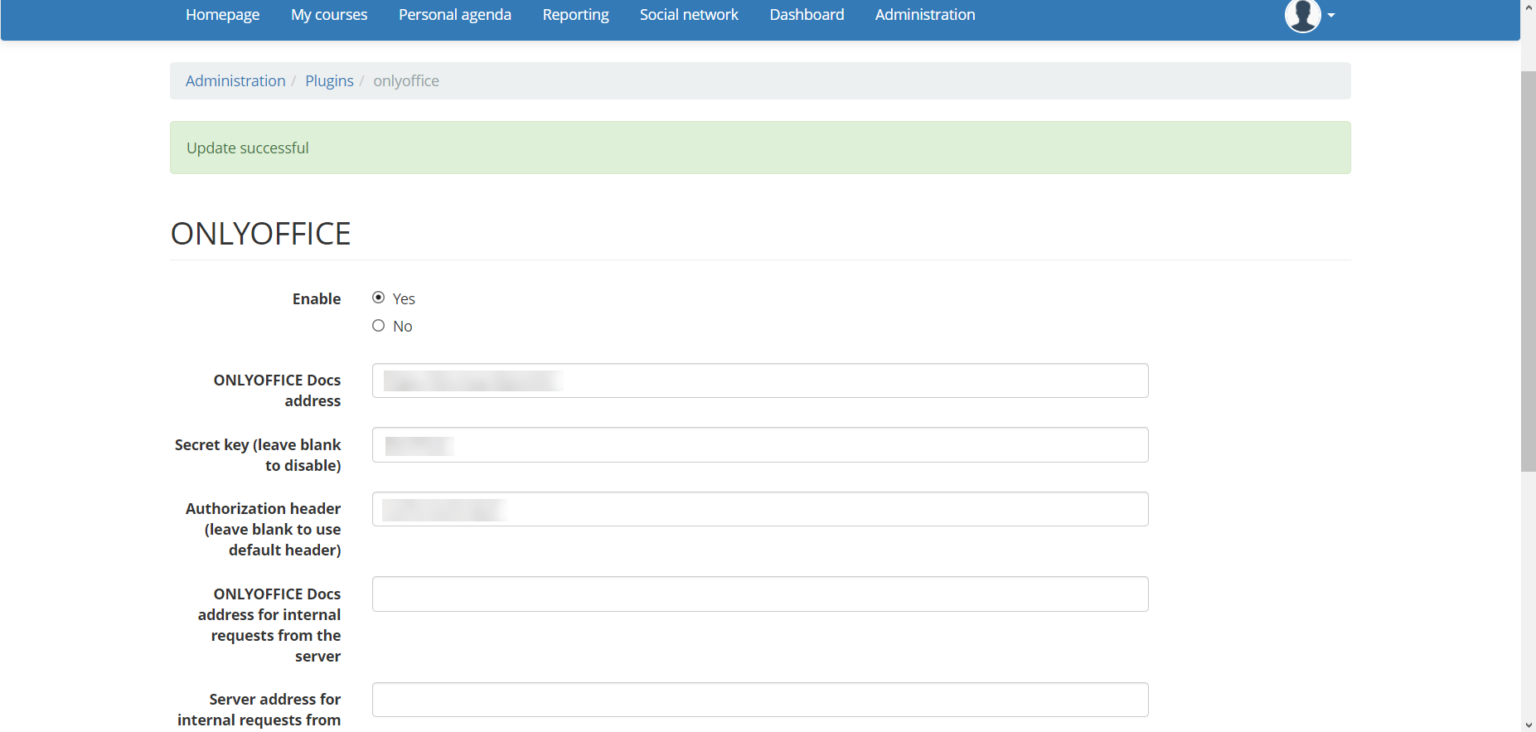The height and width of the screenshot is (732, 1536).
Task: Click the scrollbar down arrow
Action: point(1528,725)
